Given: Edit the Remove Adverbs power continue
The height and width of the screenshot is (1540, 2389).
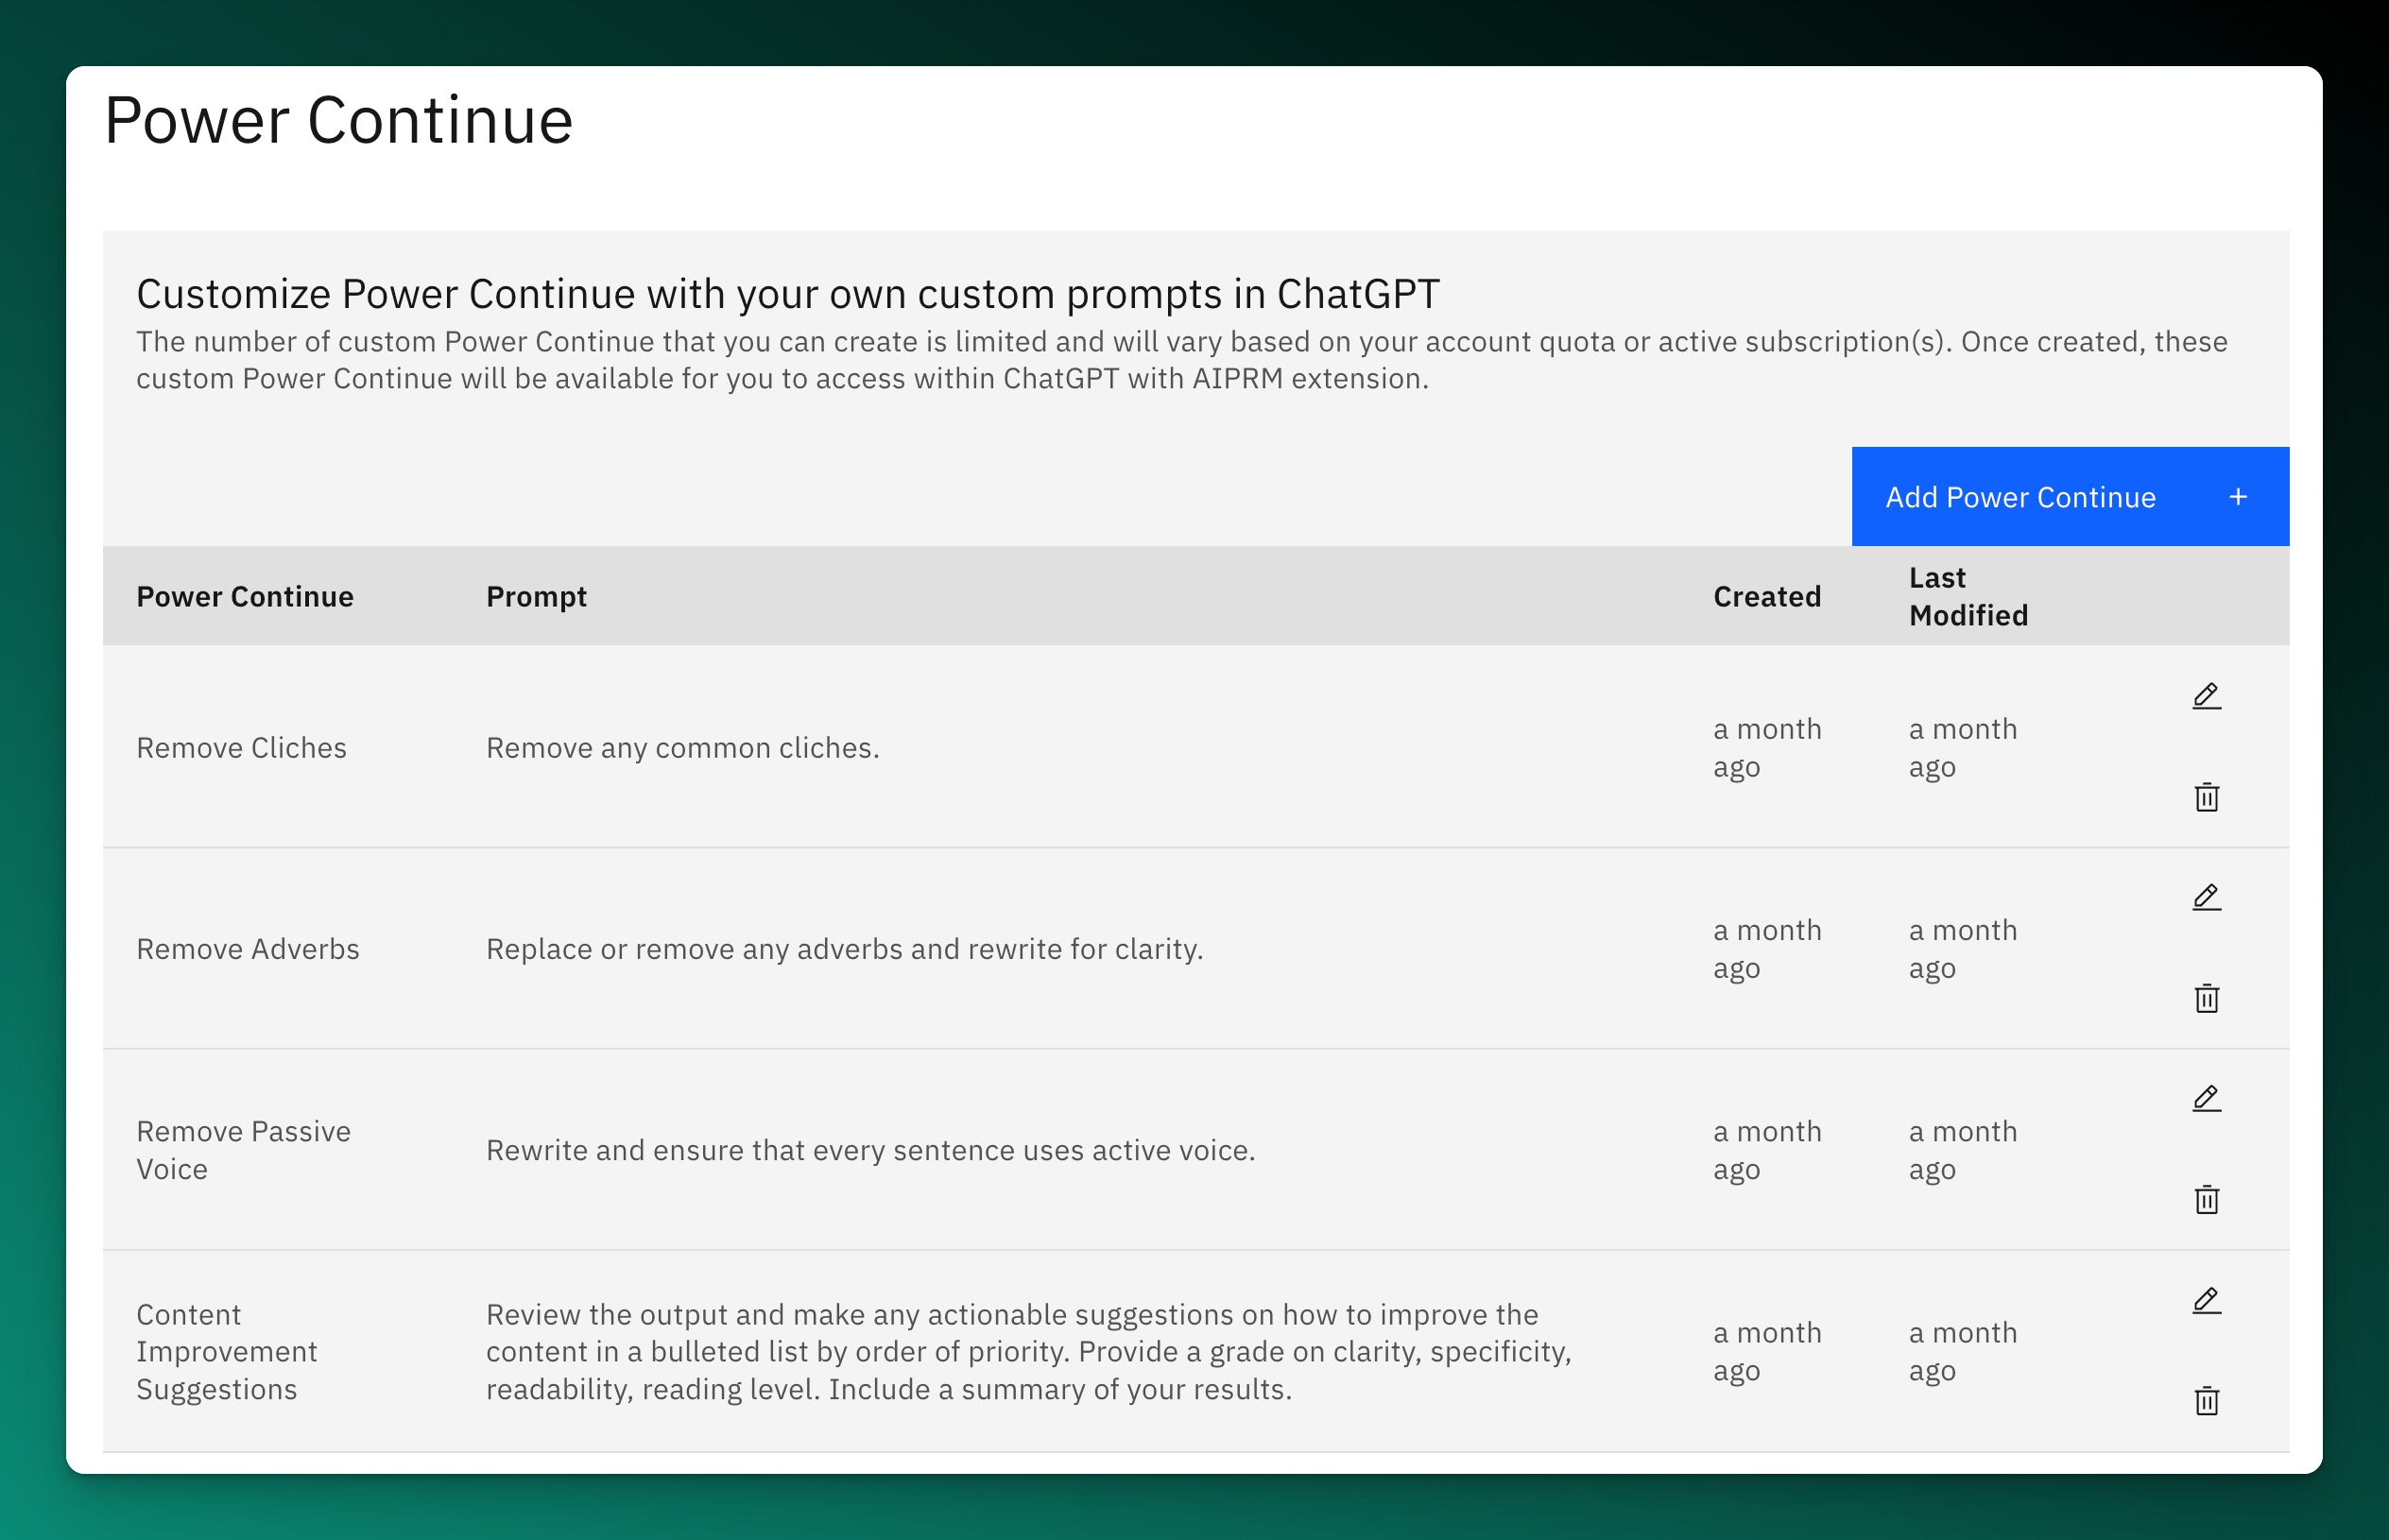Looking at the screenshot, I should coord(2206,897).
